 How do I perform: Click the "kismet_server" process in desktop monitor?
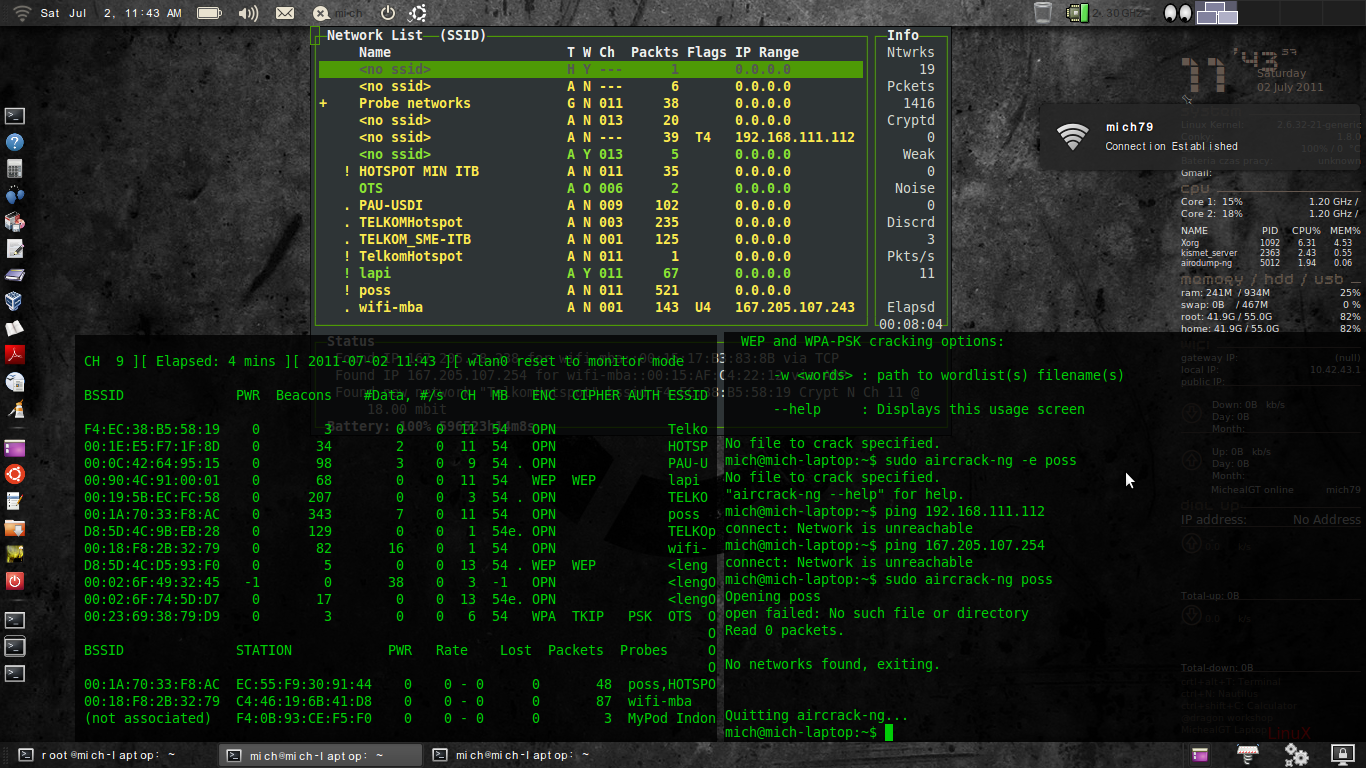(1209, 253)
